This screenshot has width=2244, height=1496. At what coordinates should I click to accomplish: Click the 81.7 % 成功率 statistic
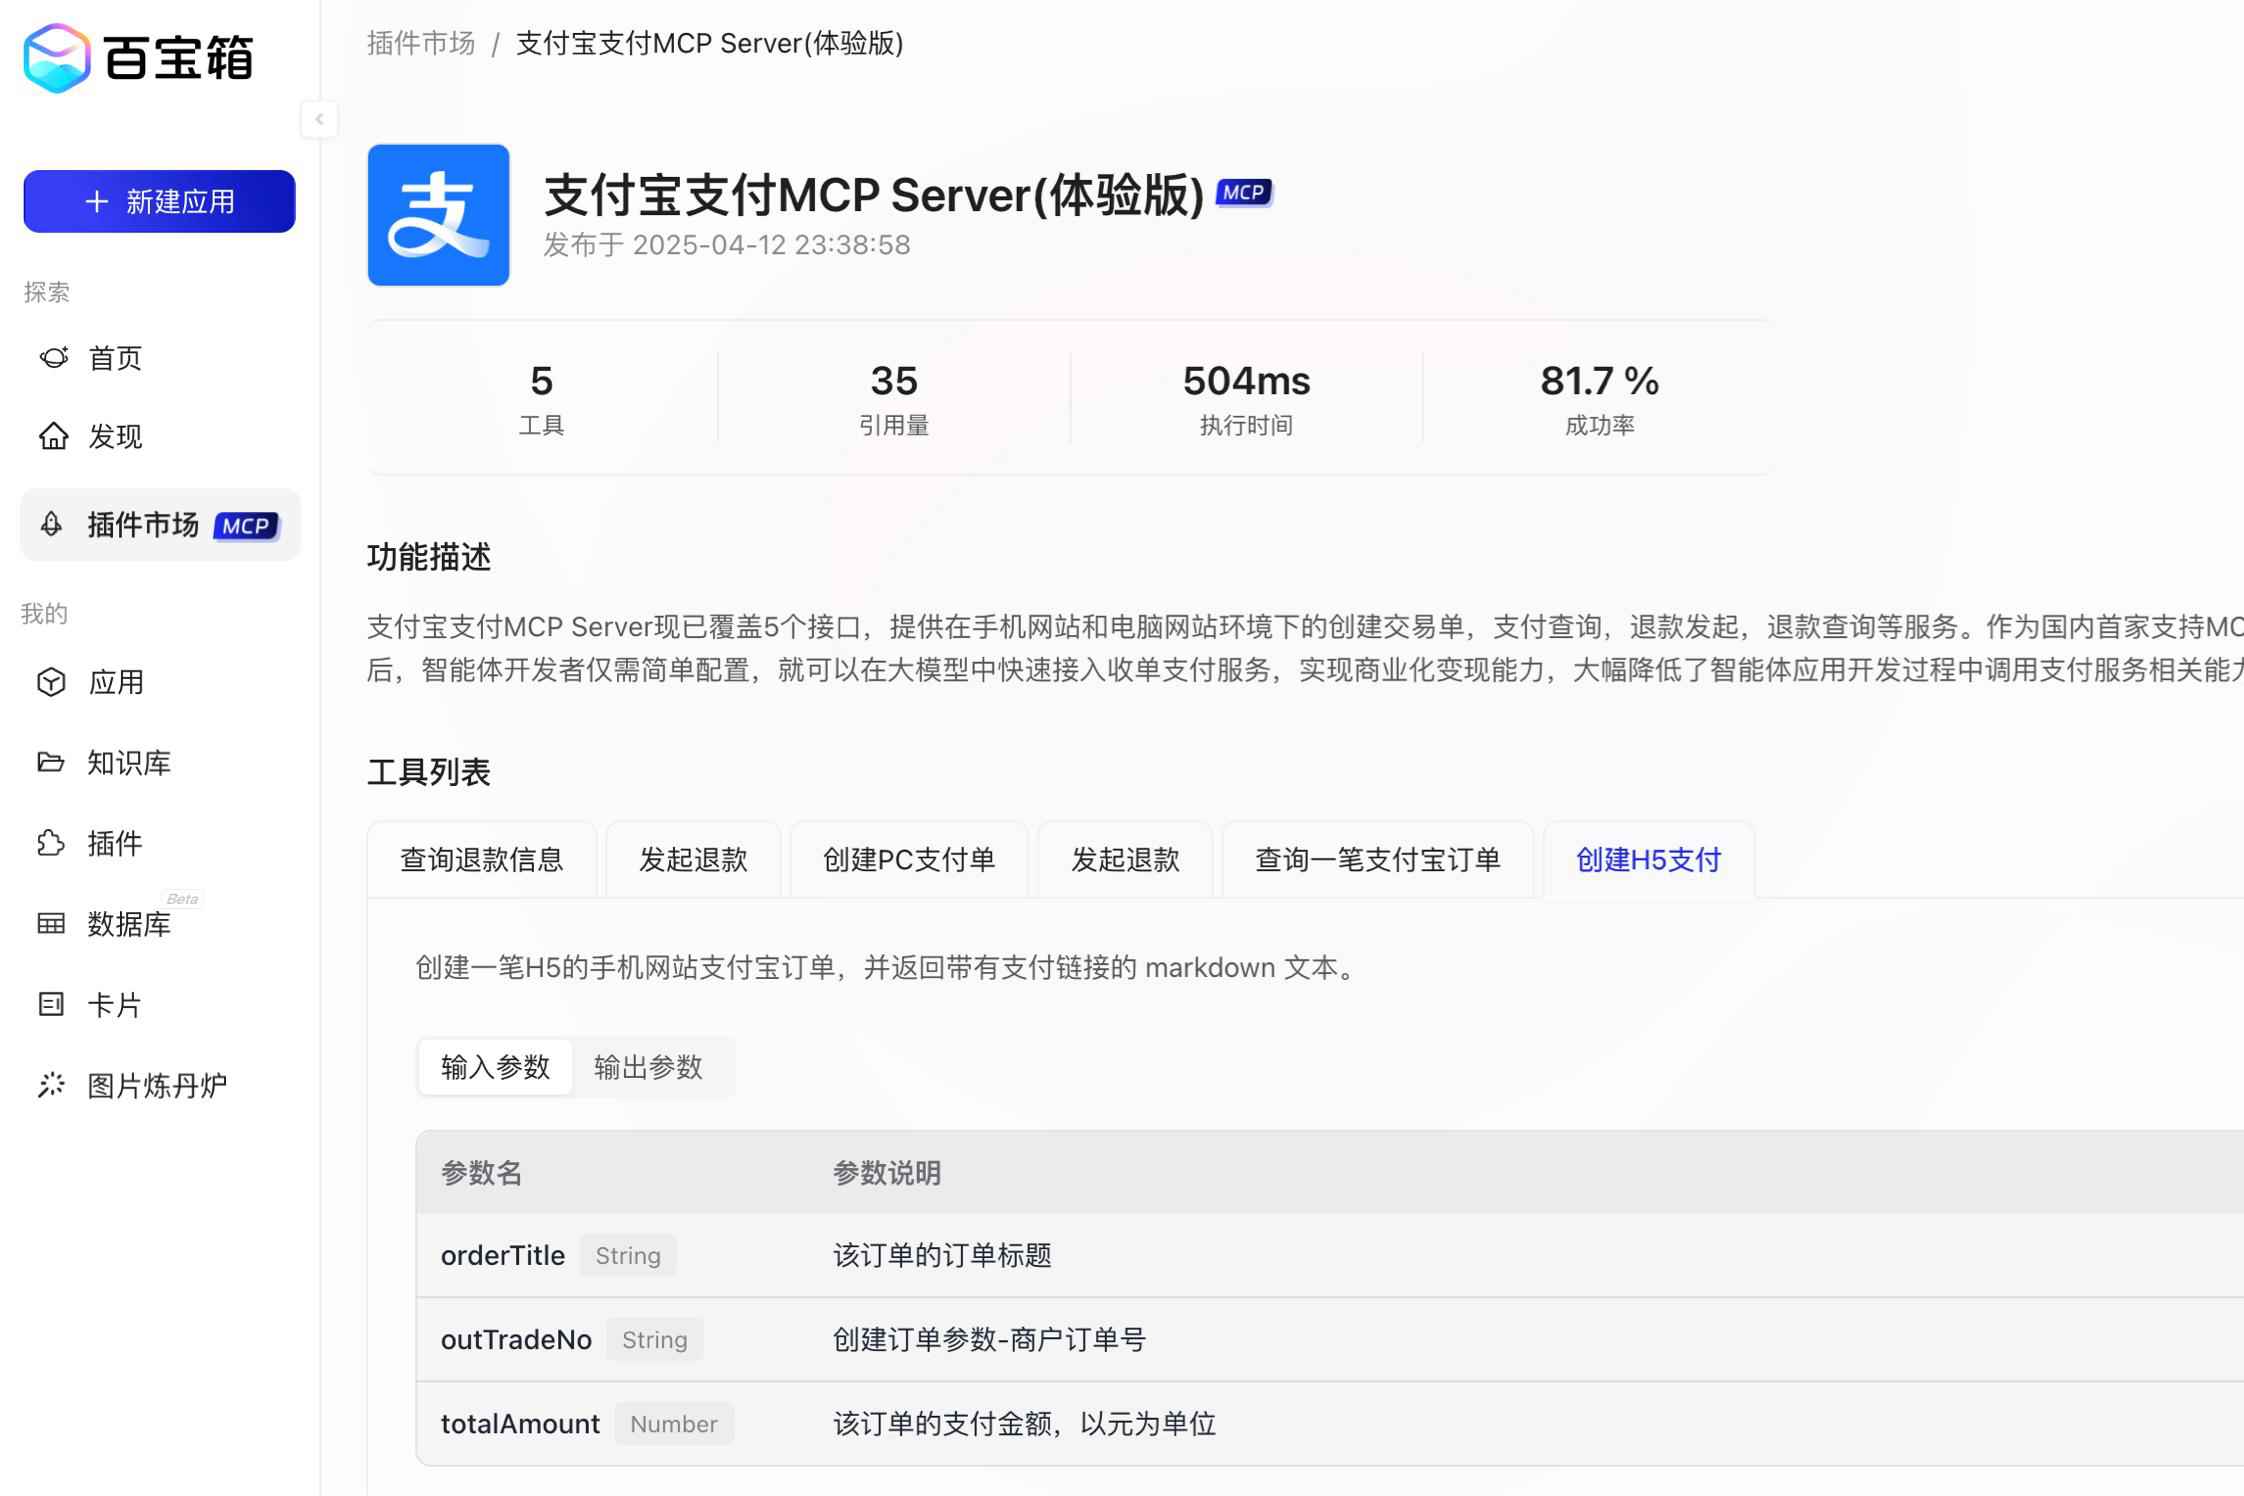point(1599,398)
